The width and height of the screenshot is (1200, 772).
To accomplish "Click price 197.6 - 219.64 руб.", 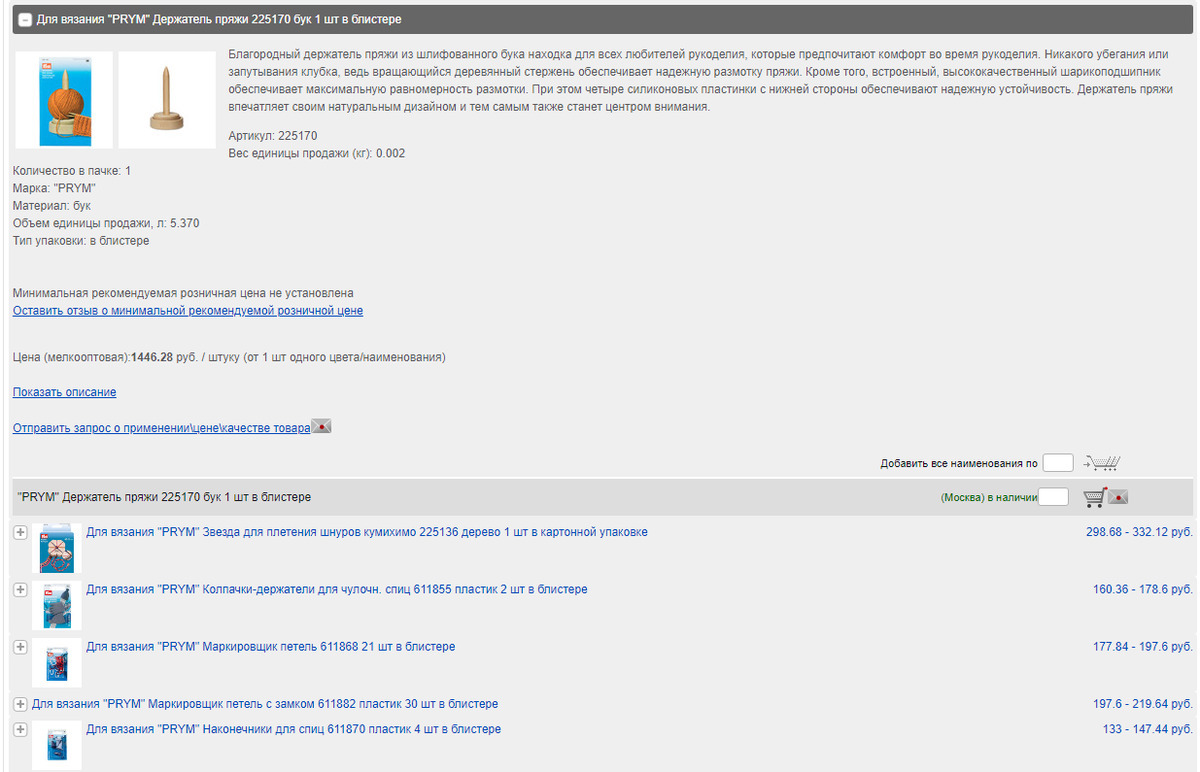I will [x=1143, y=704].
